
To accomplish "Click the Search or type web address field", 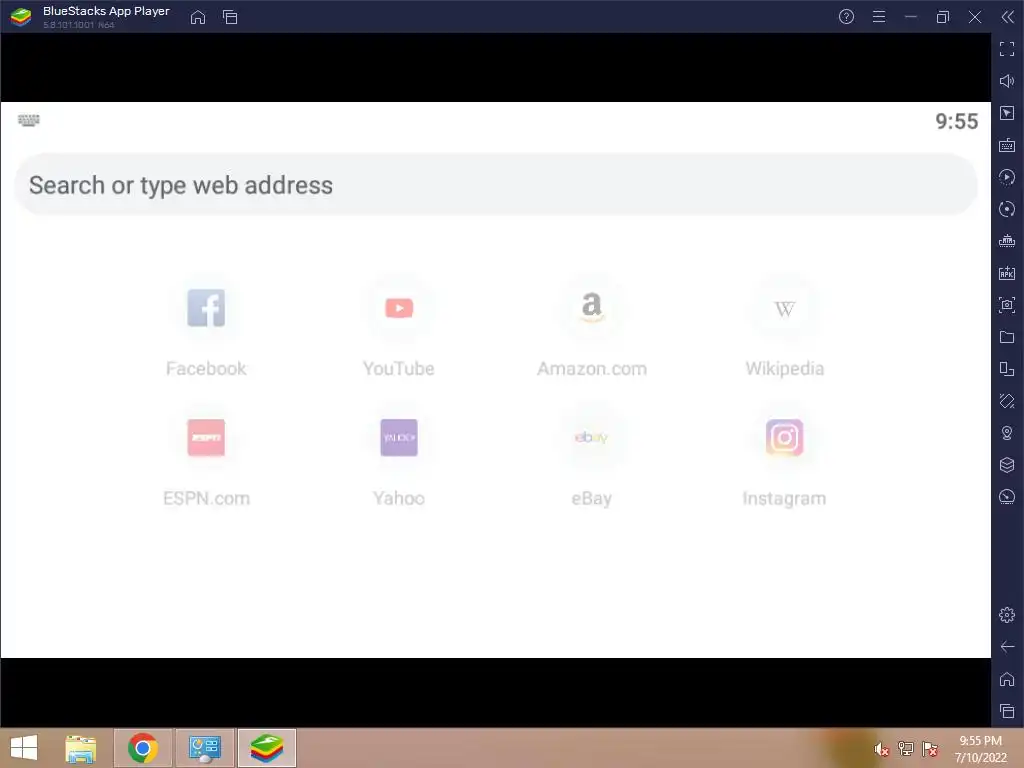I will [496, 185].
